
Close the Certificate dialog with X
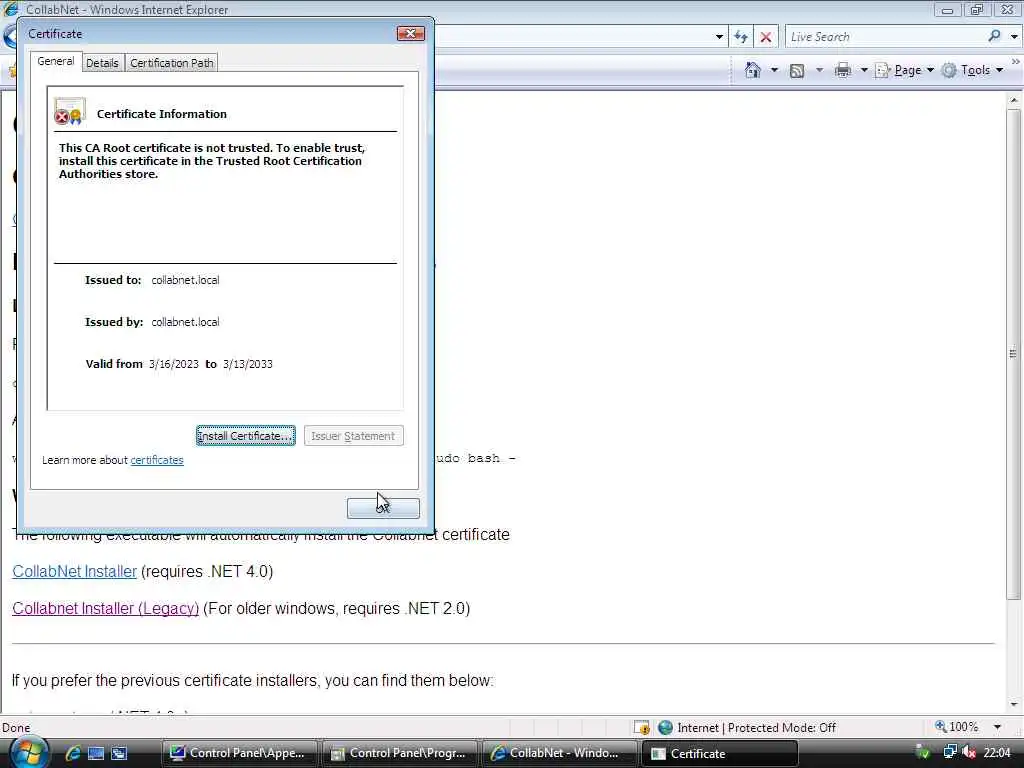411,33
